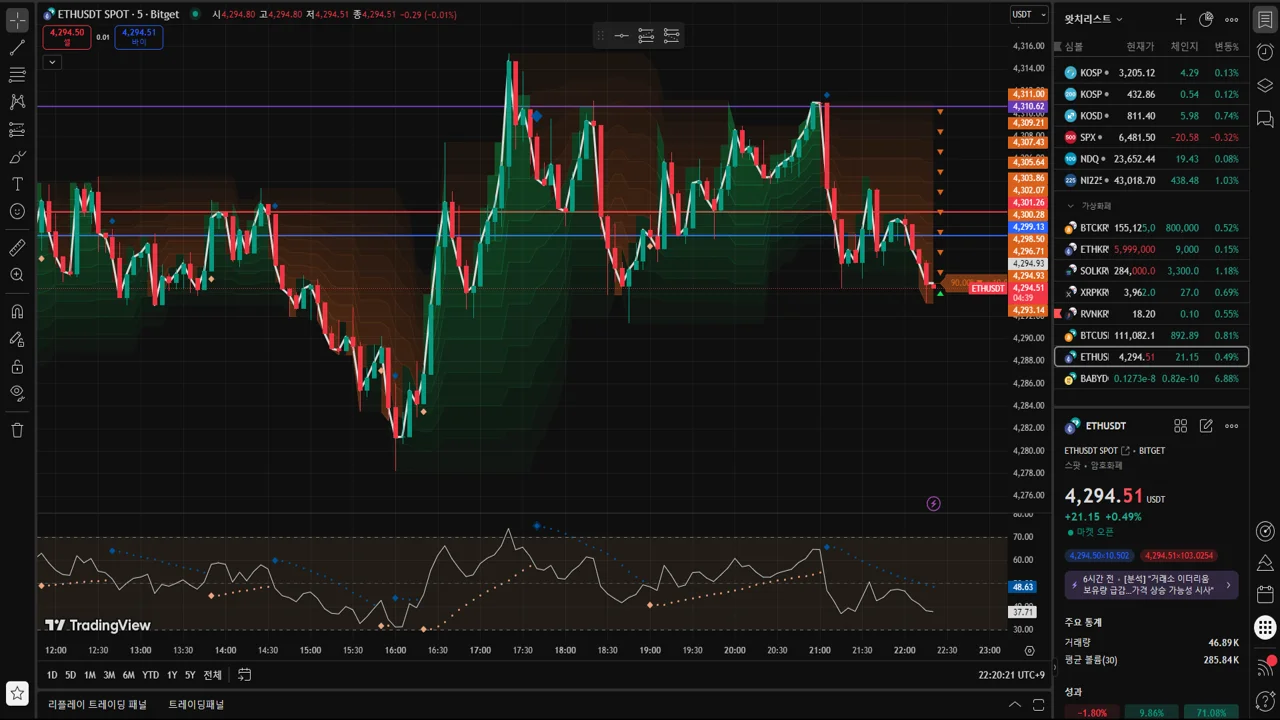Toggle the favorites star in bottom-left
The width and height of the screenshot is (1280, 720).
coord(17,692)
